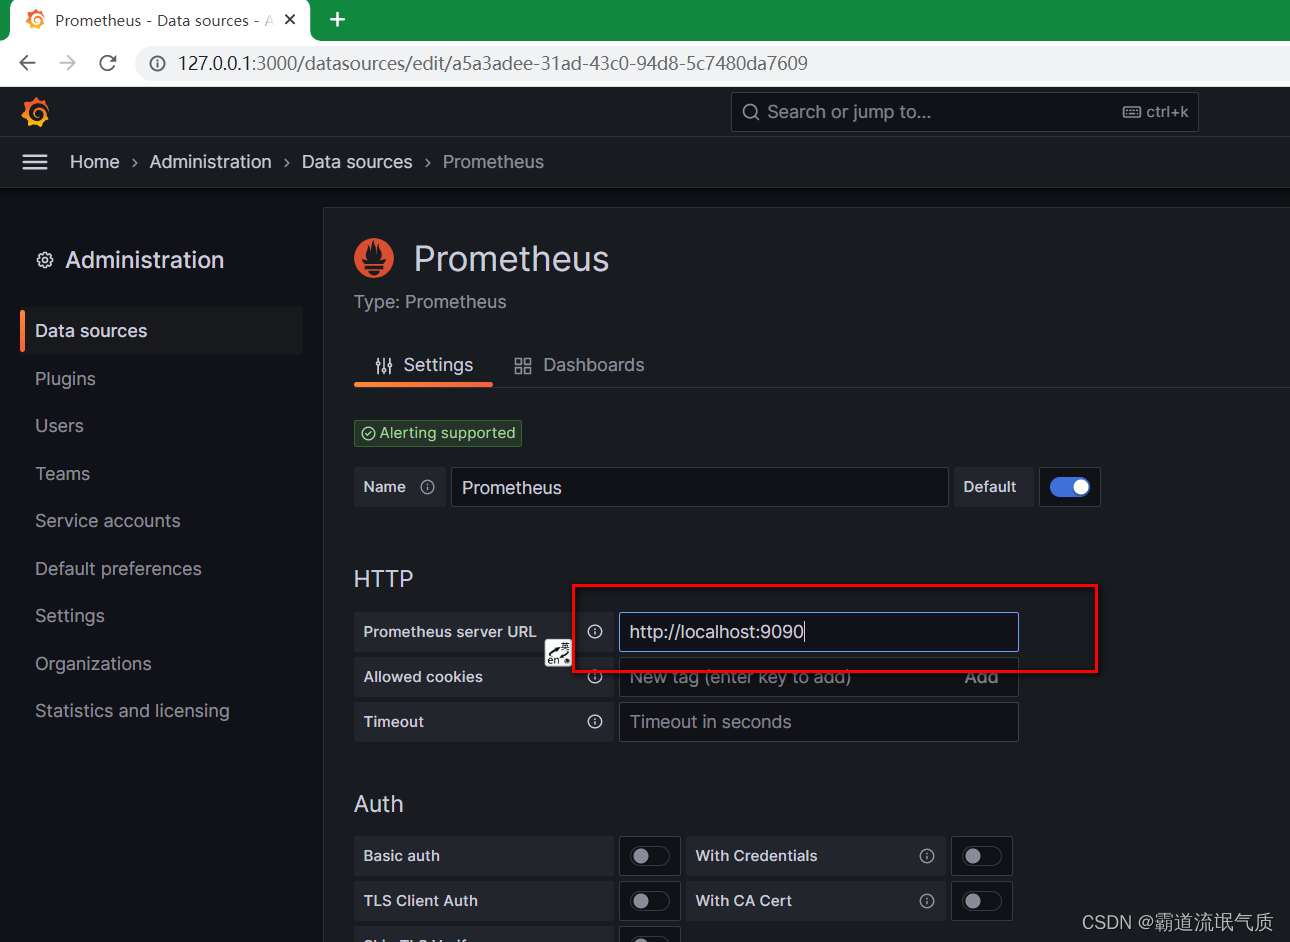The width and height of the screenshot is (1290, 942).
Task: Enable the With Credentials switch
Action: pos(982,856)
